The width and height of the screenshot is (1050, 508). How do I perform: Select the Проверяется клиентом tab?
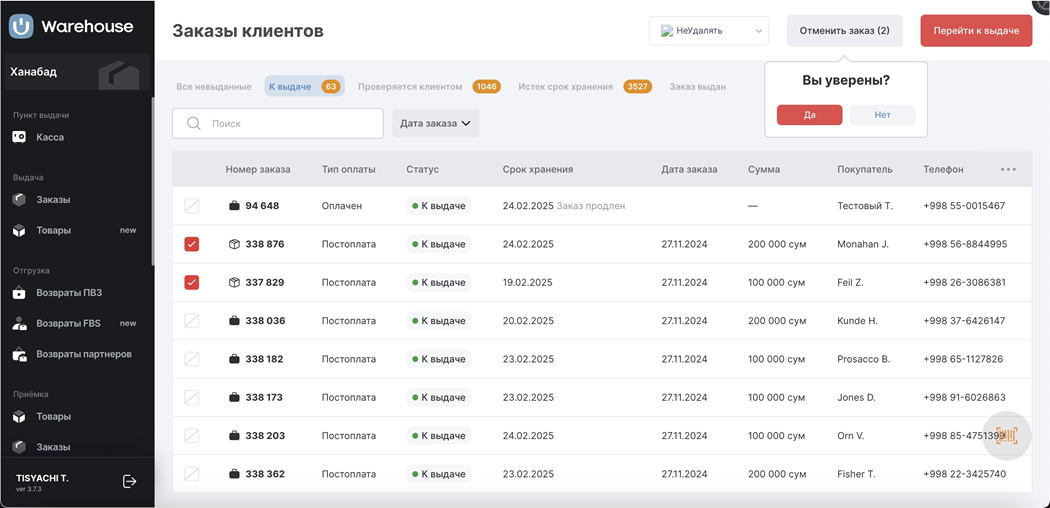point(428,87)
